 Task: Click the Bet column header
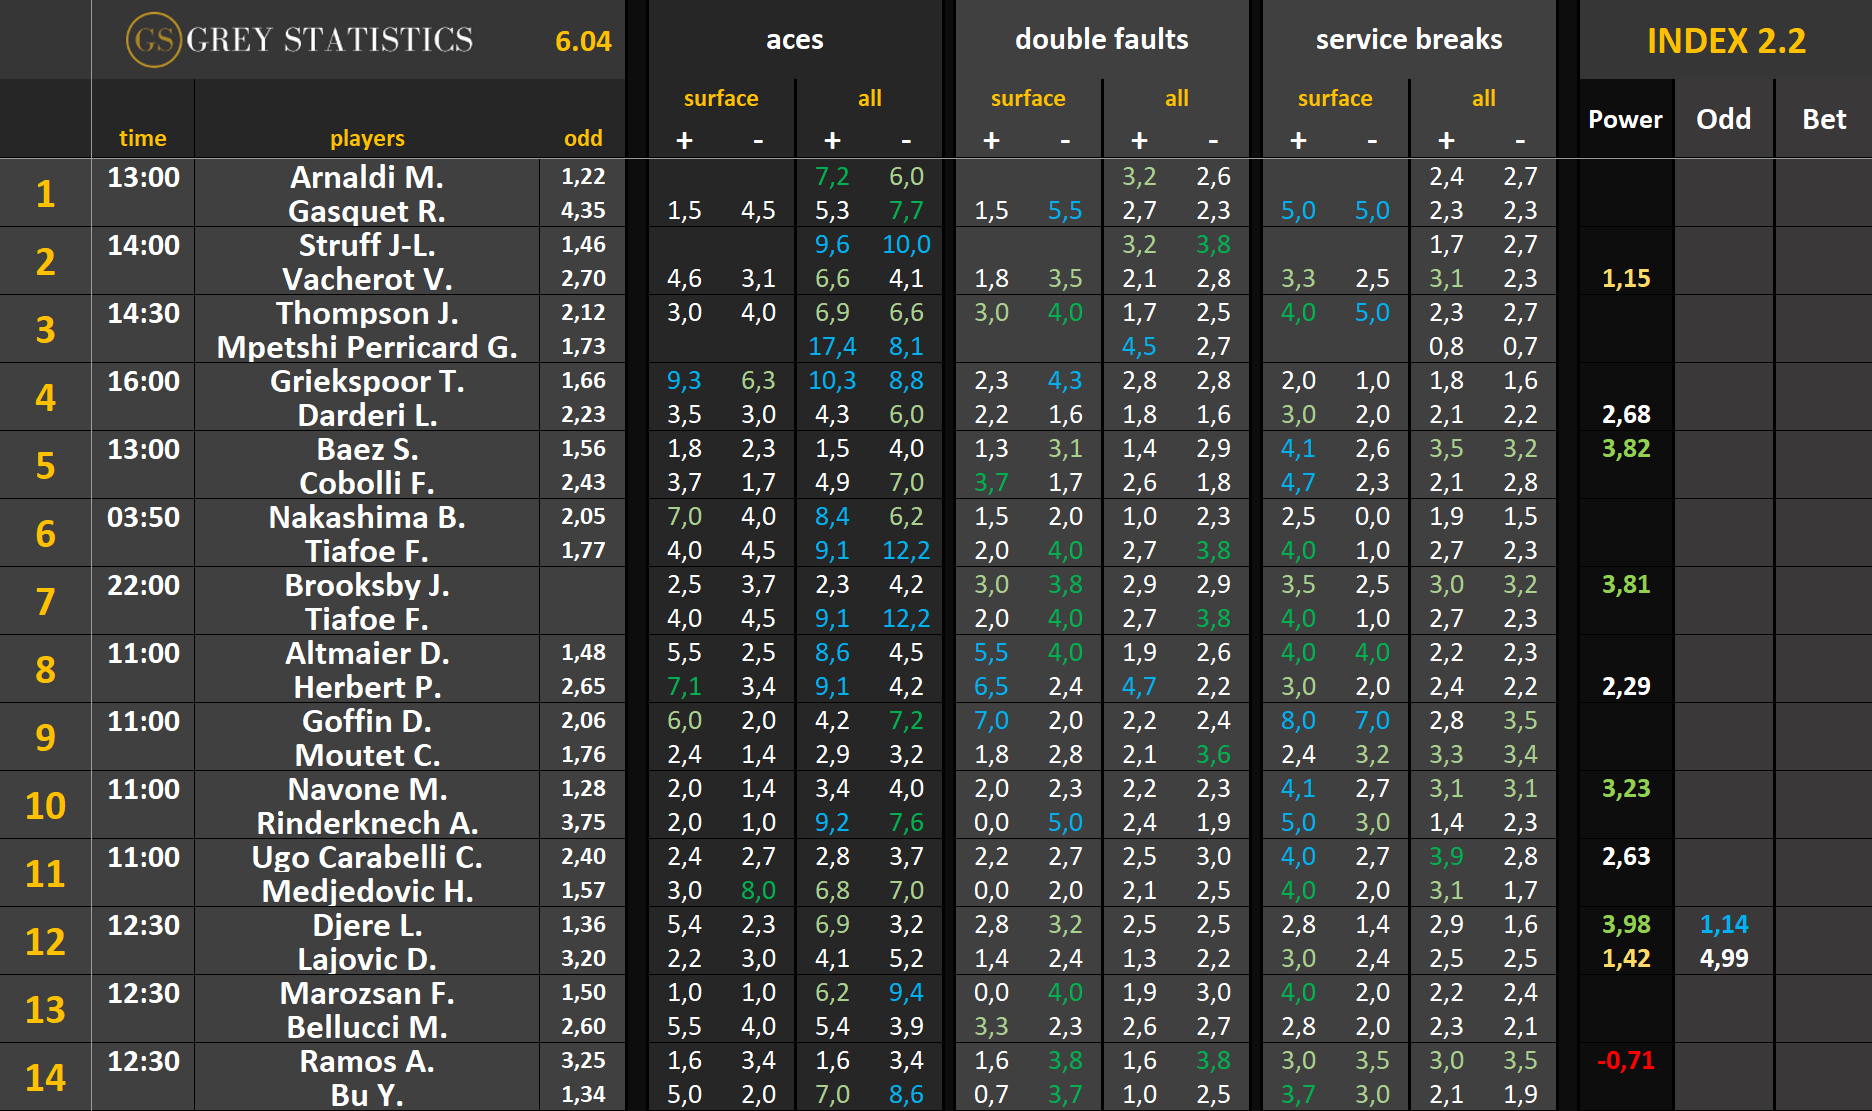tap(1823, 120)
